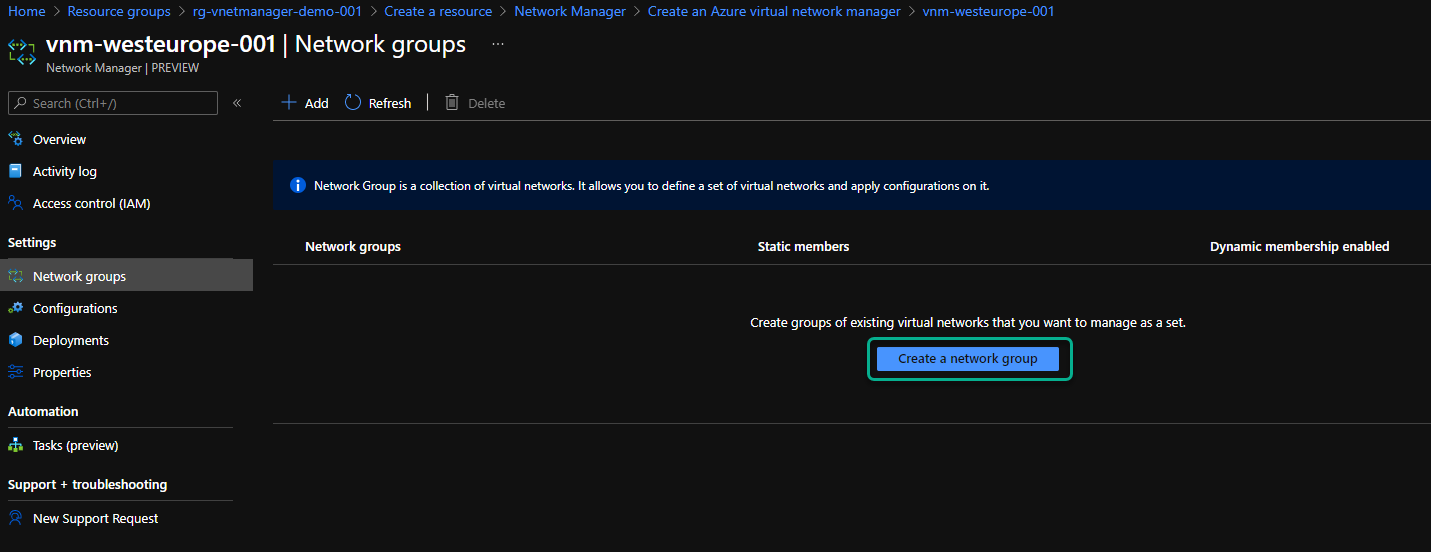Select Network groups in Settings

tap(126, 276)
